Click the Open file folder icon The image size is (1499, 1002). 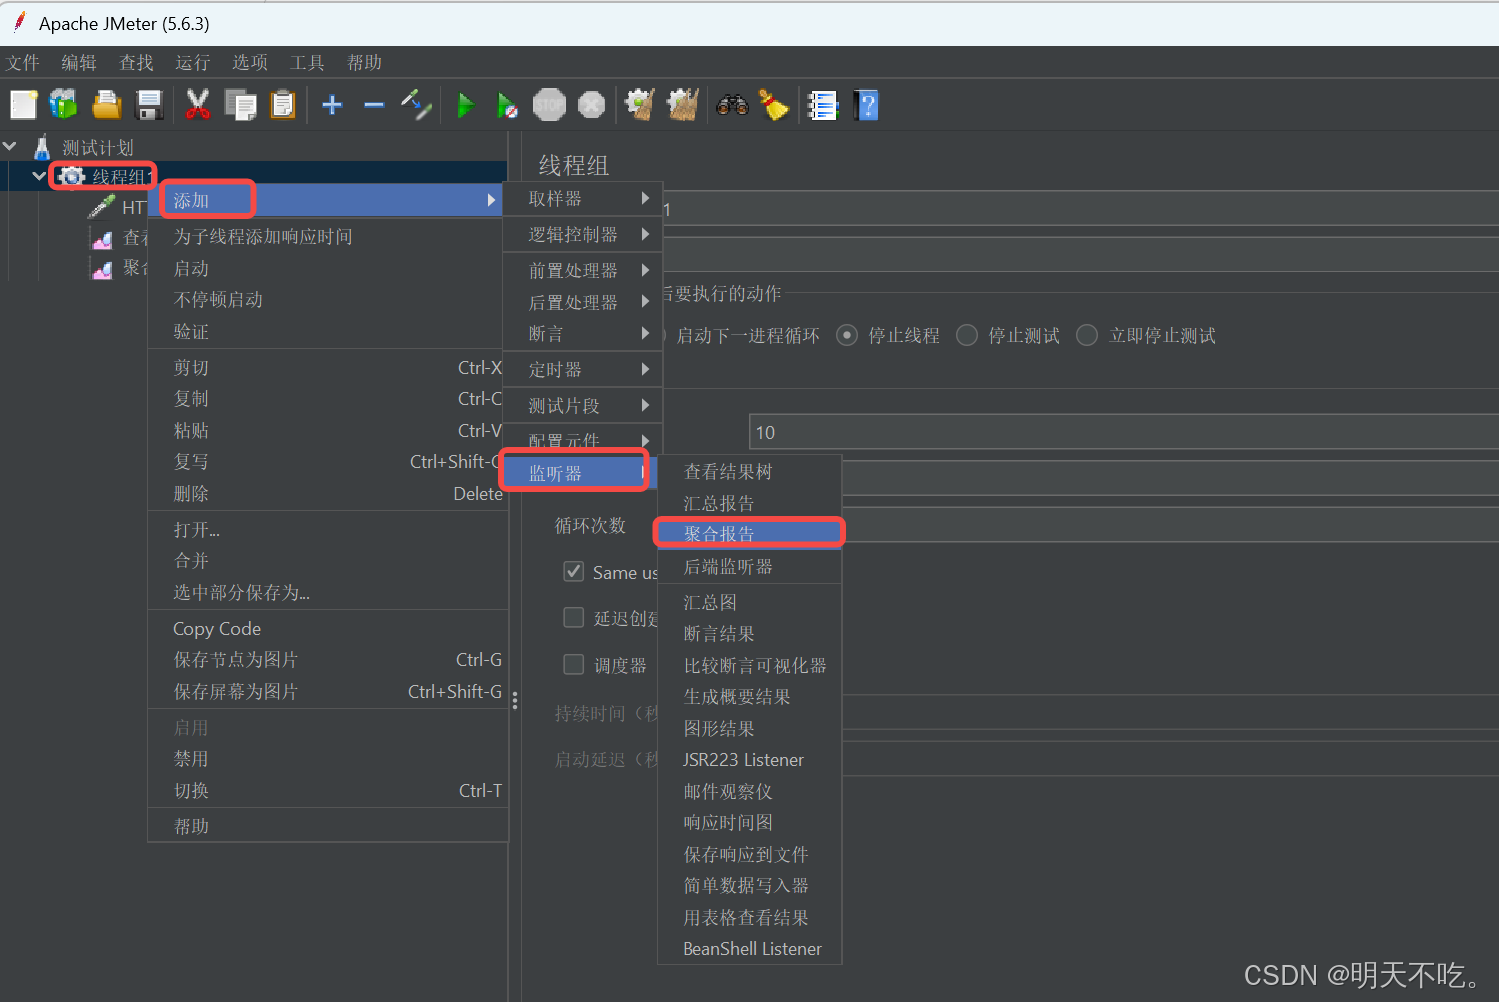pos(106,104)
